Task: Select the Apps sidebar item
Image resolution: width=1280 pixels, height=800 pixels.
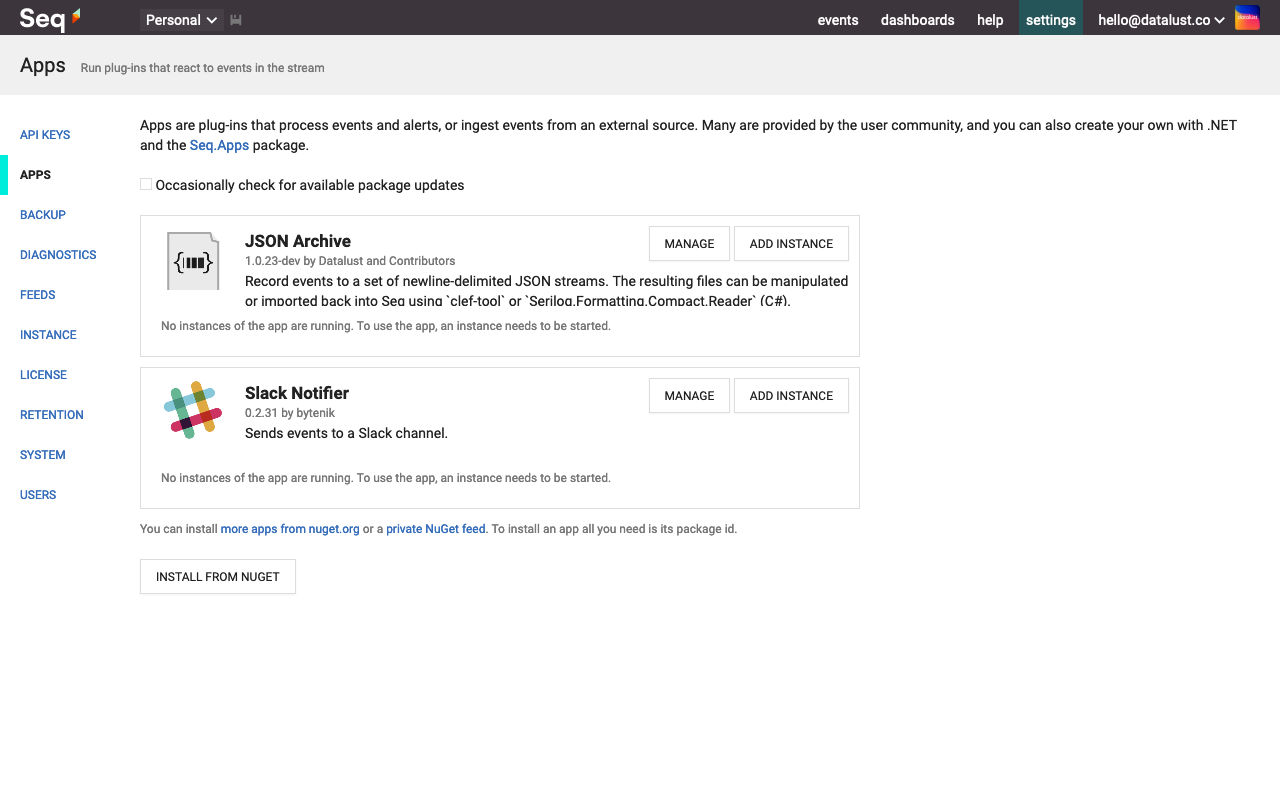Action: point(35,175)
